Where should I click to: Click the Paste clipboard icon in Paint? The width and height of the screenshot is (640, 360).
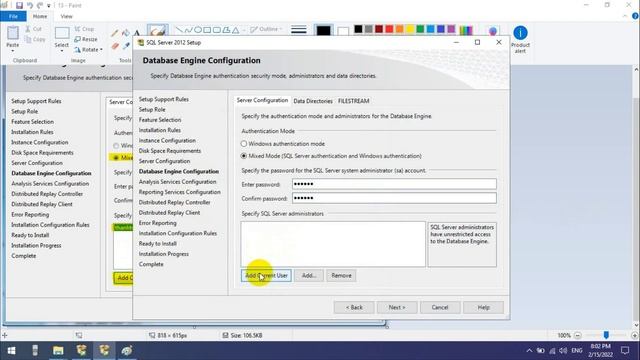pos(13,33)
